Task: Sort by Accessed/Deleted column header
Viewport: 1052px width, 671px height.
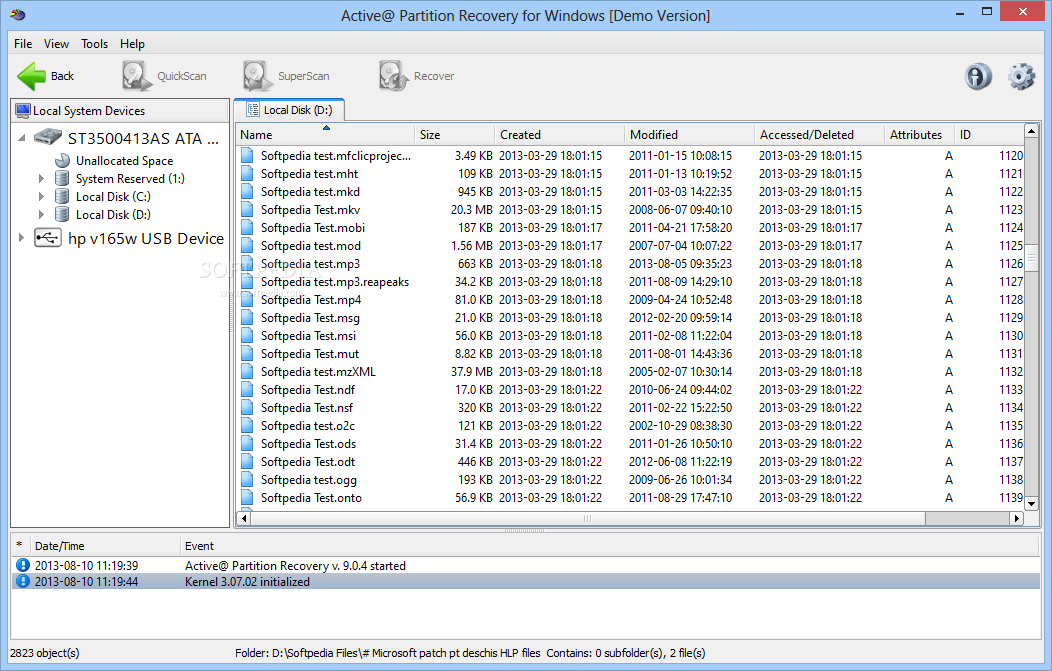Action: (819, 134)
